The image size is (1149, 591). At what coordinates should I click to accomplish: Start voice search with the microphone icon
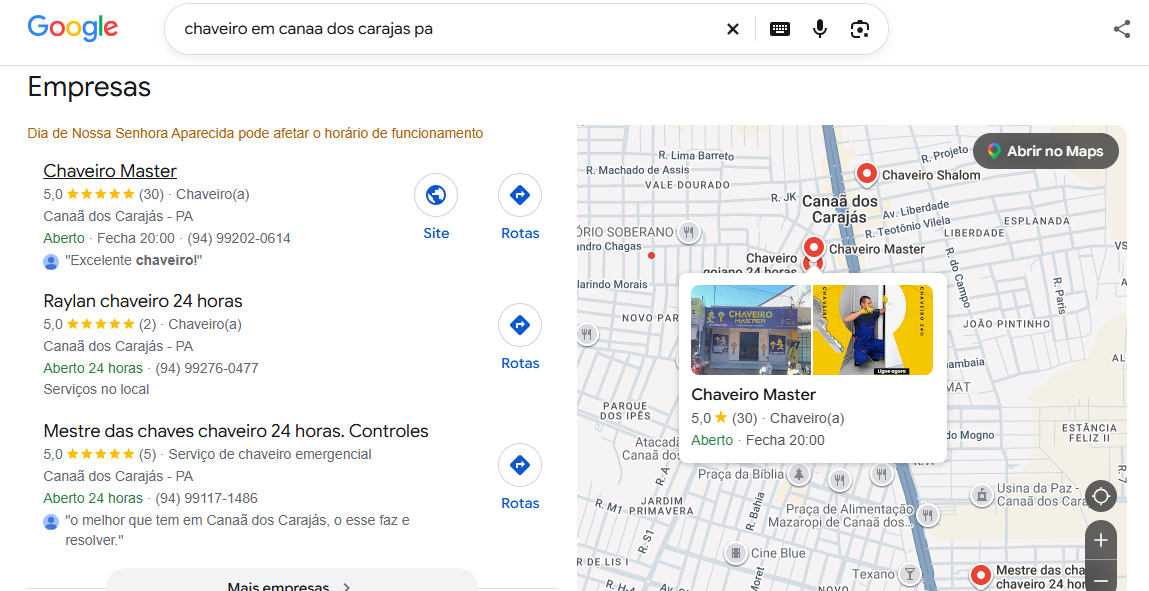(820, 29)
